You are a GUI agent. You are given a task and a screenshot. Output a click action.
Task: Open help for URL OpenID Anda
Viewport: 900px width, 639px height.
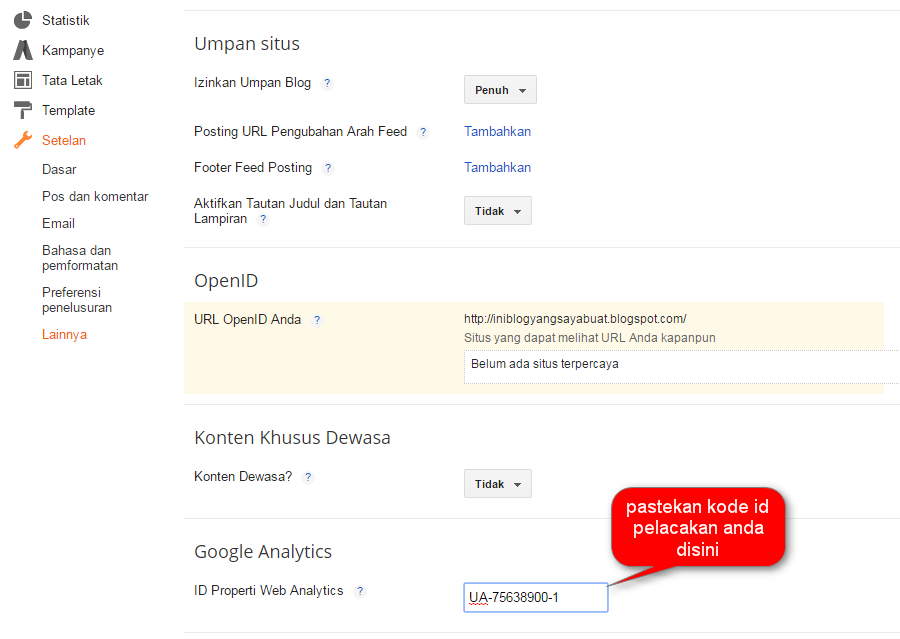(x=317, y=320)
